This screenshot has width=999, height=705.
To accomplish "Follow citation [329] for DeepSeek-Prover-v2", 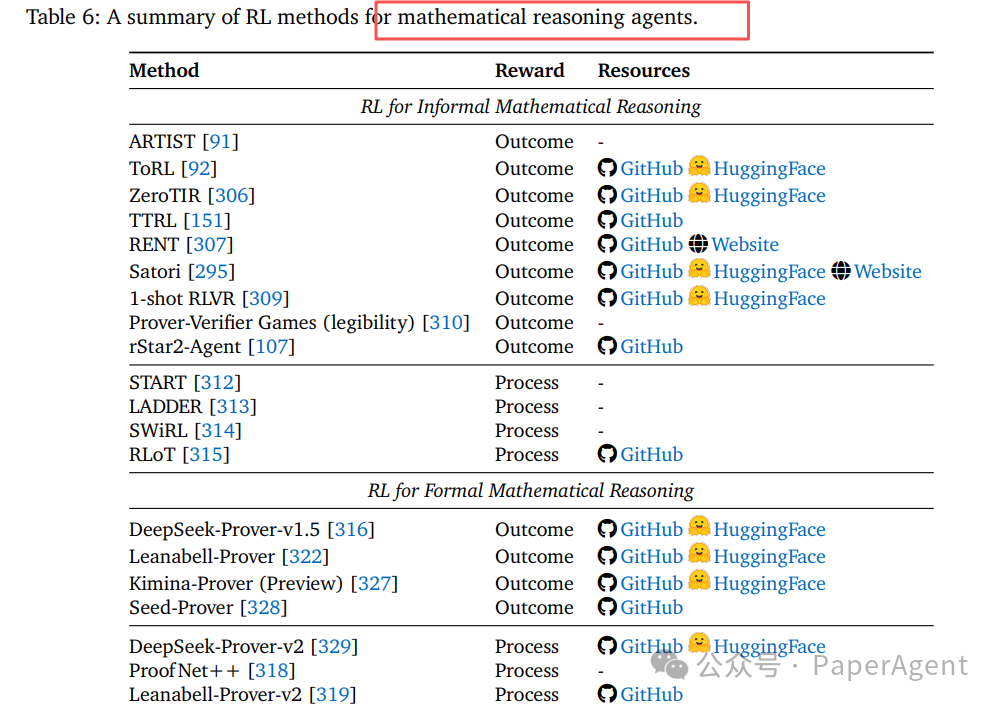I will pos(334,647).
